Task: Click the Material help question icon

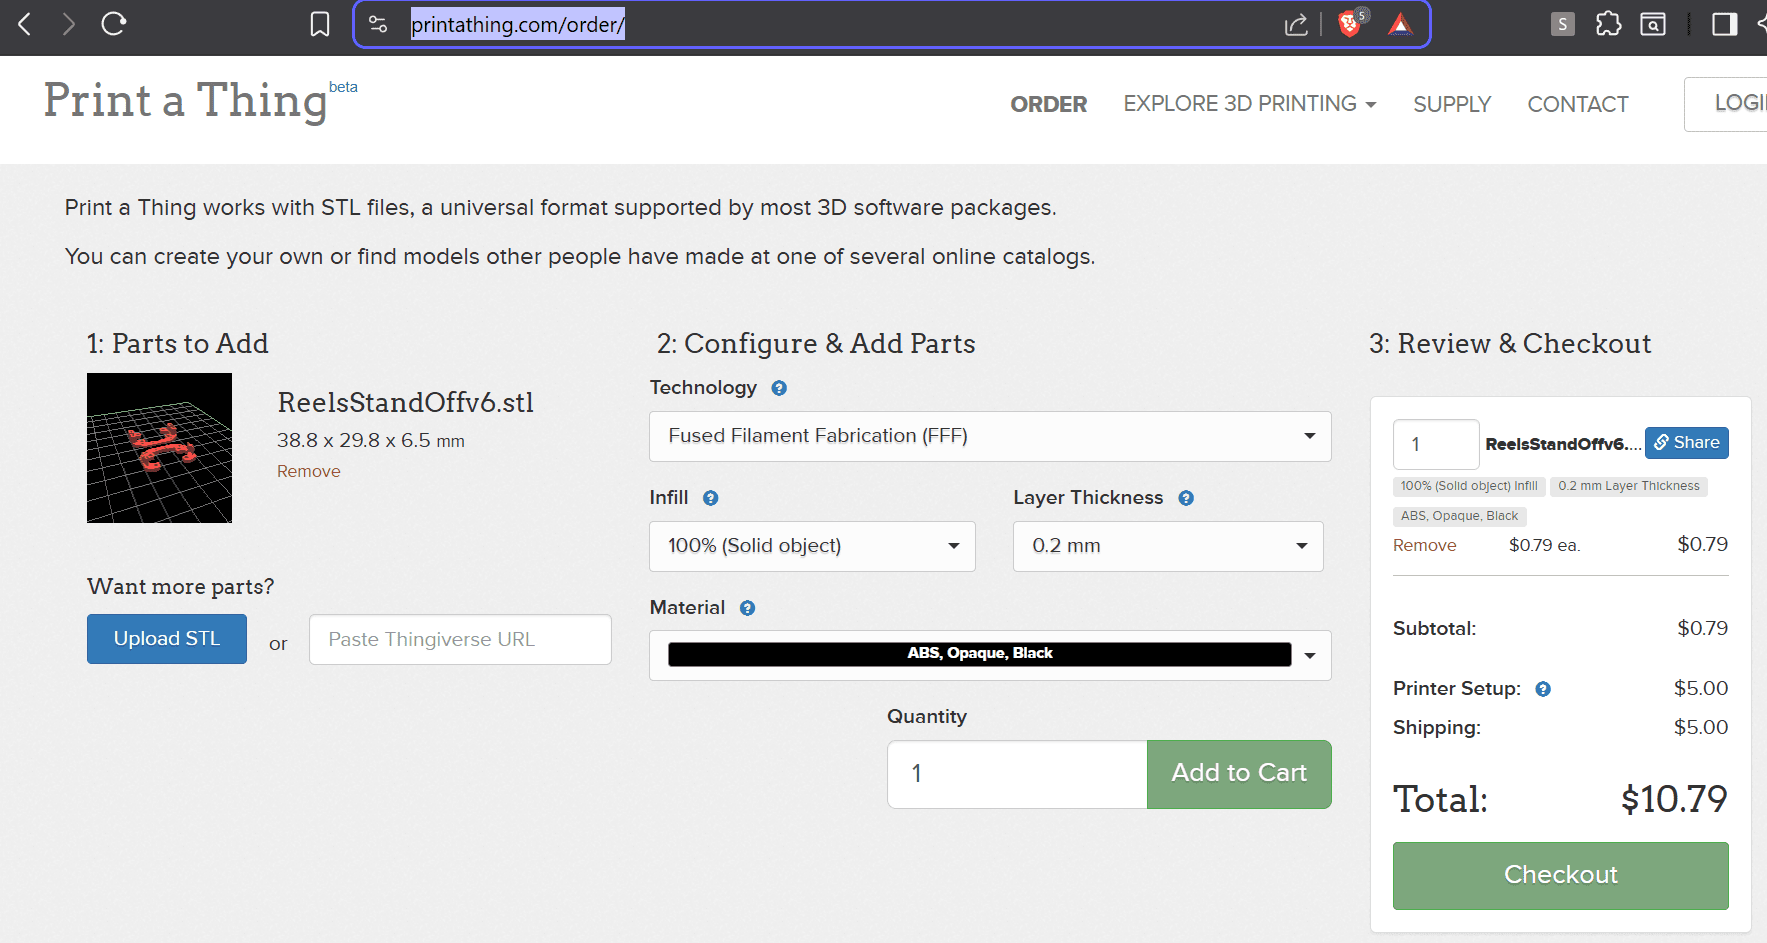Action: (747, 608)
